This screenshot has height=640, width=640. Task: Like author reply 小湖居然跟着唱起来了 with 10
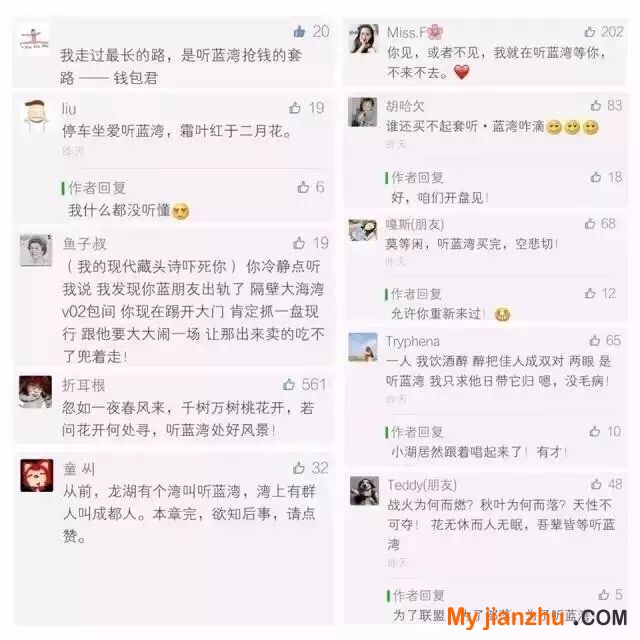[x=595, y=431]
